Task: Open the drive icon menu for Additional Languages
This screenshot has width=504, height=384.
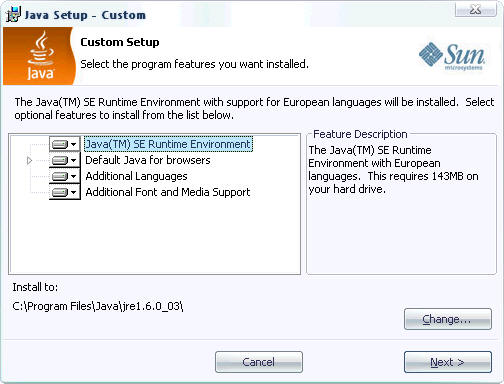Action: 65,176
